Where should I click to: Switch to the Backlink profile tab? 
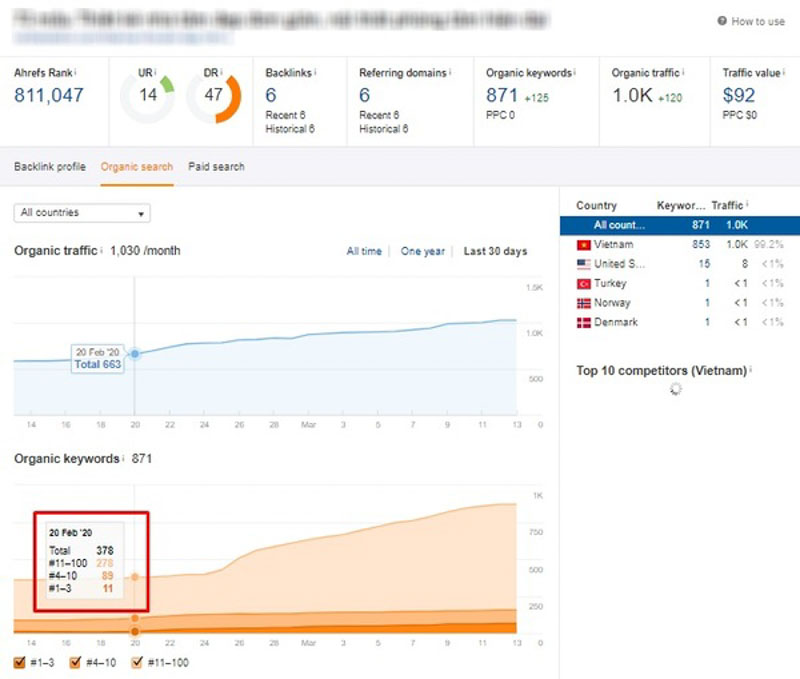click(x=50, y=166)
